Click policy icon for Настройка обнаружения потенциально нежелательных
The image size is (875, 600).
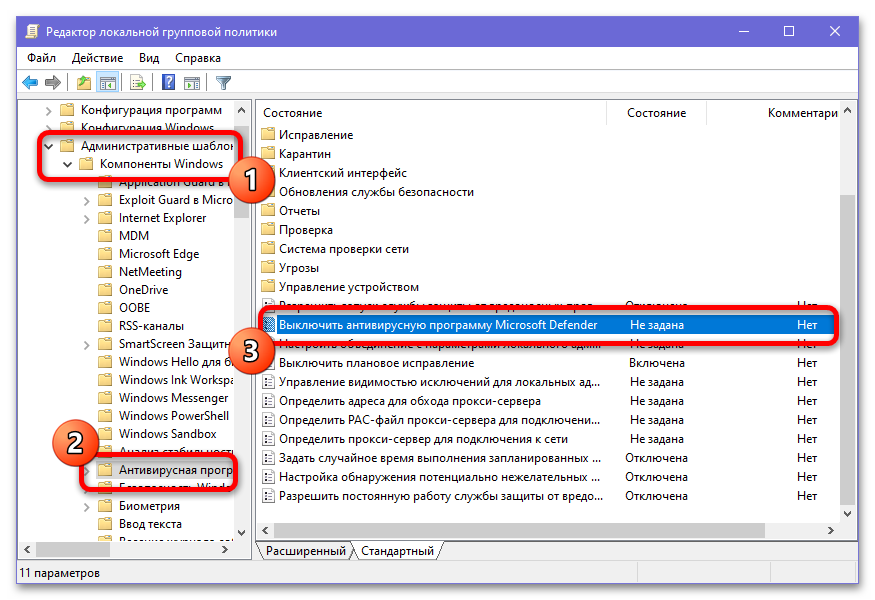click(268, 477)
